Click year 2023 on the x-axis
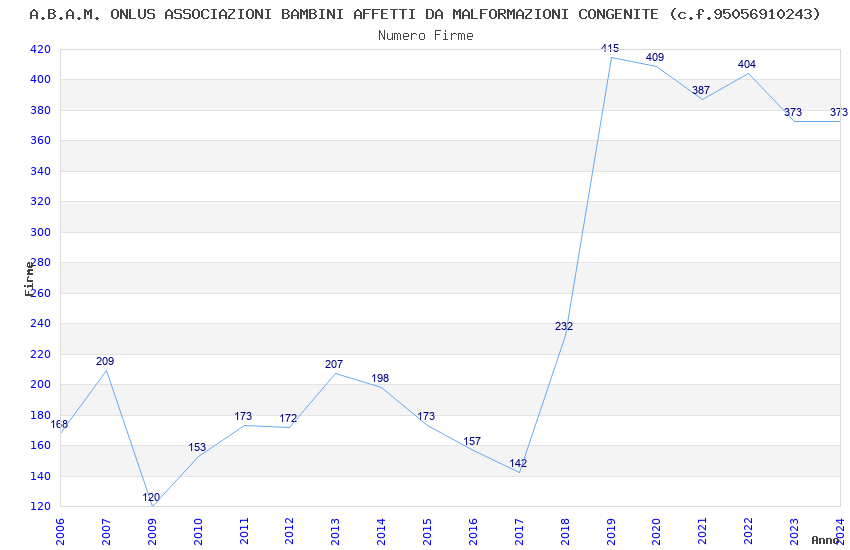The image size is (850, 550). coord(794,532)
